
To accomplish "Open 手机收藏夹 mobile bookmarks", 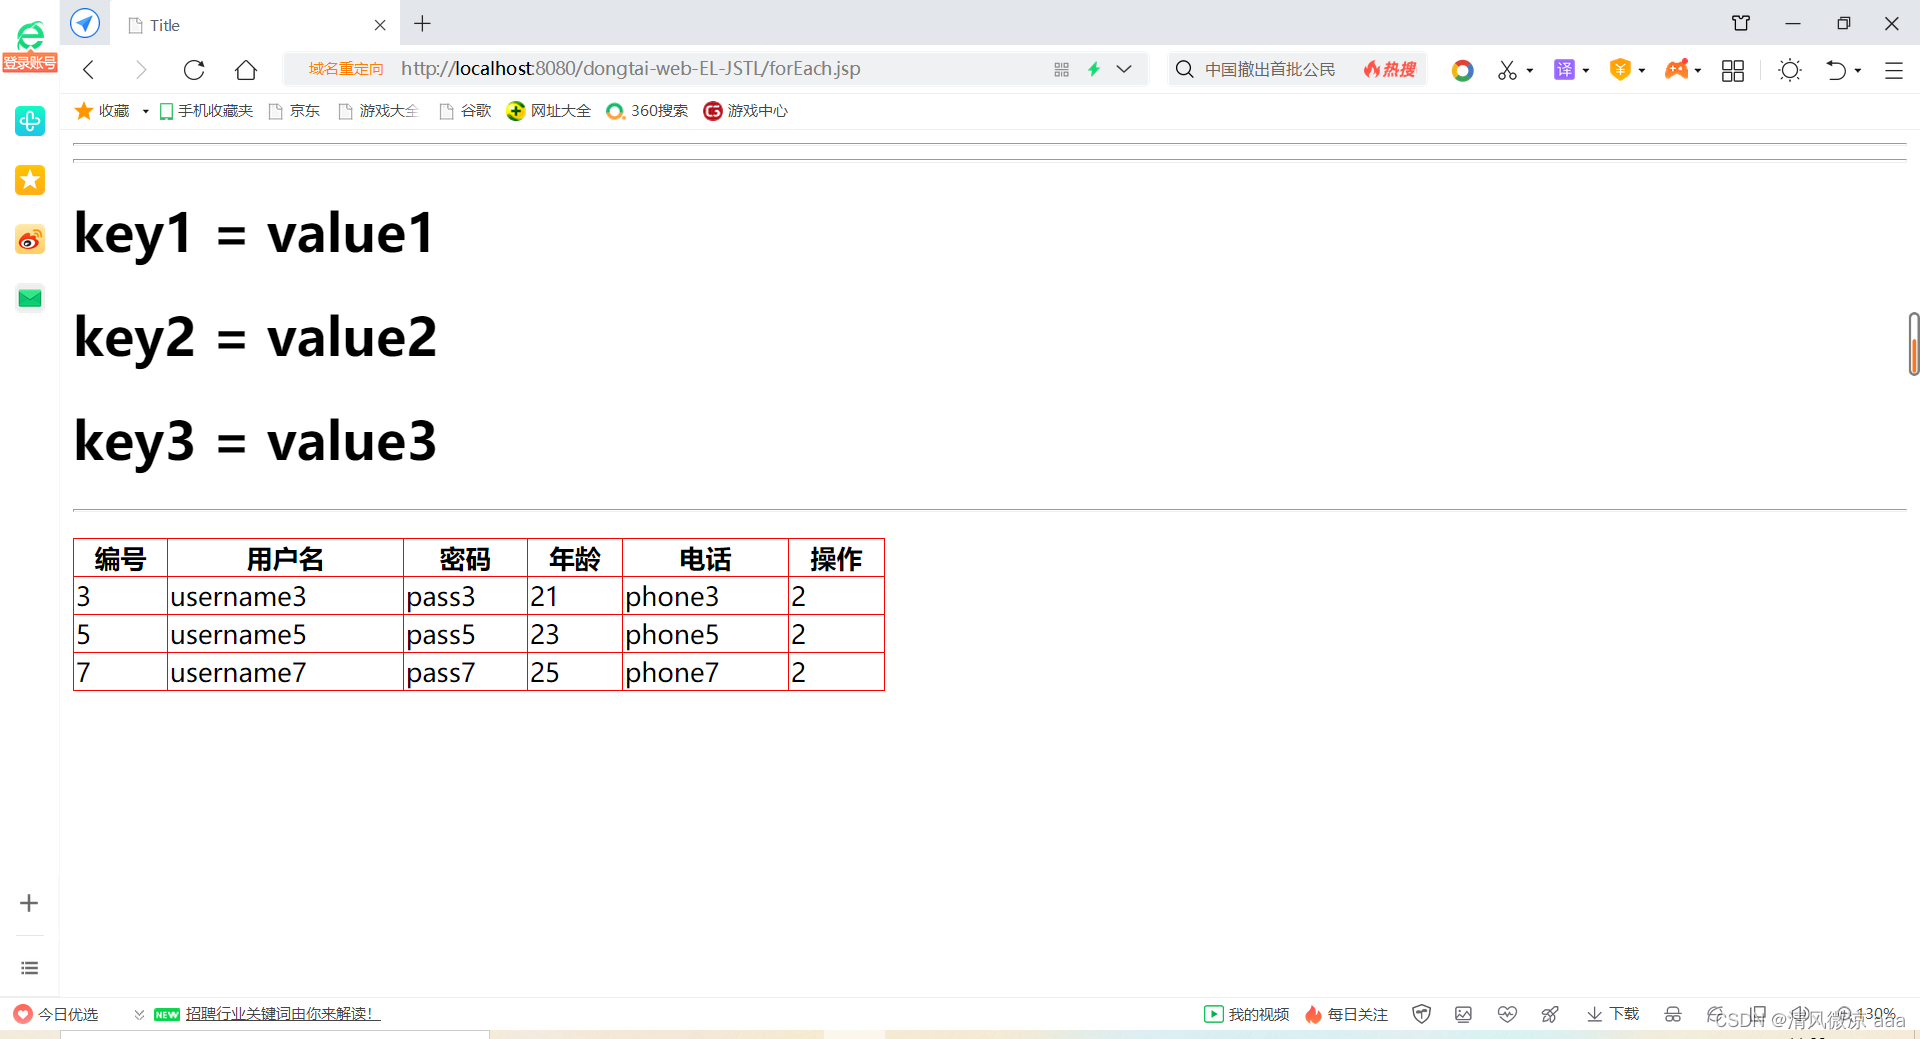I will 206,111.
